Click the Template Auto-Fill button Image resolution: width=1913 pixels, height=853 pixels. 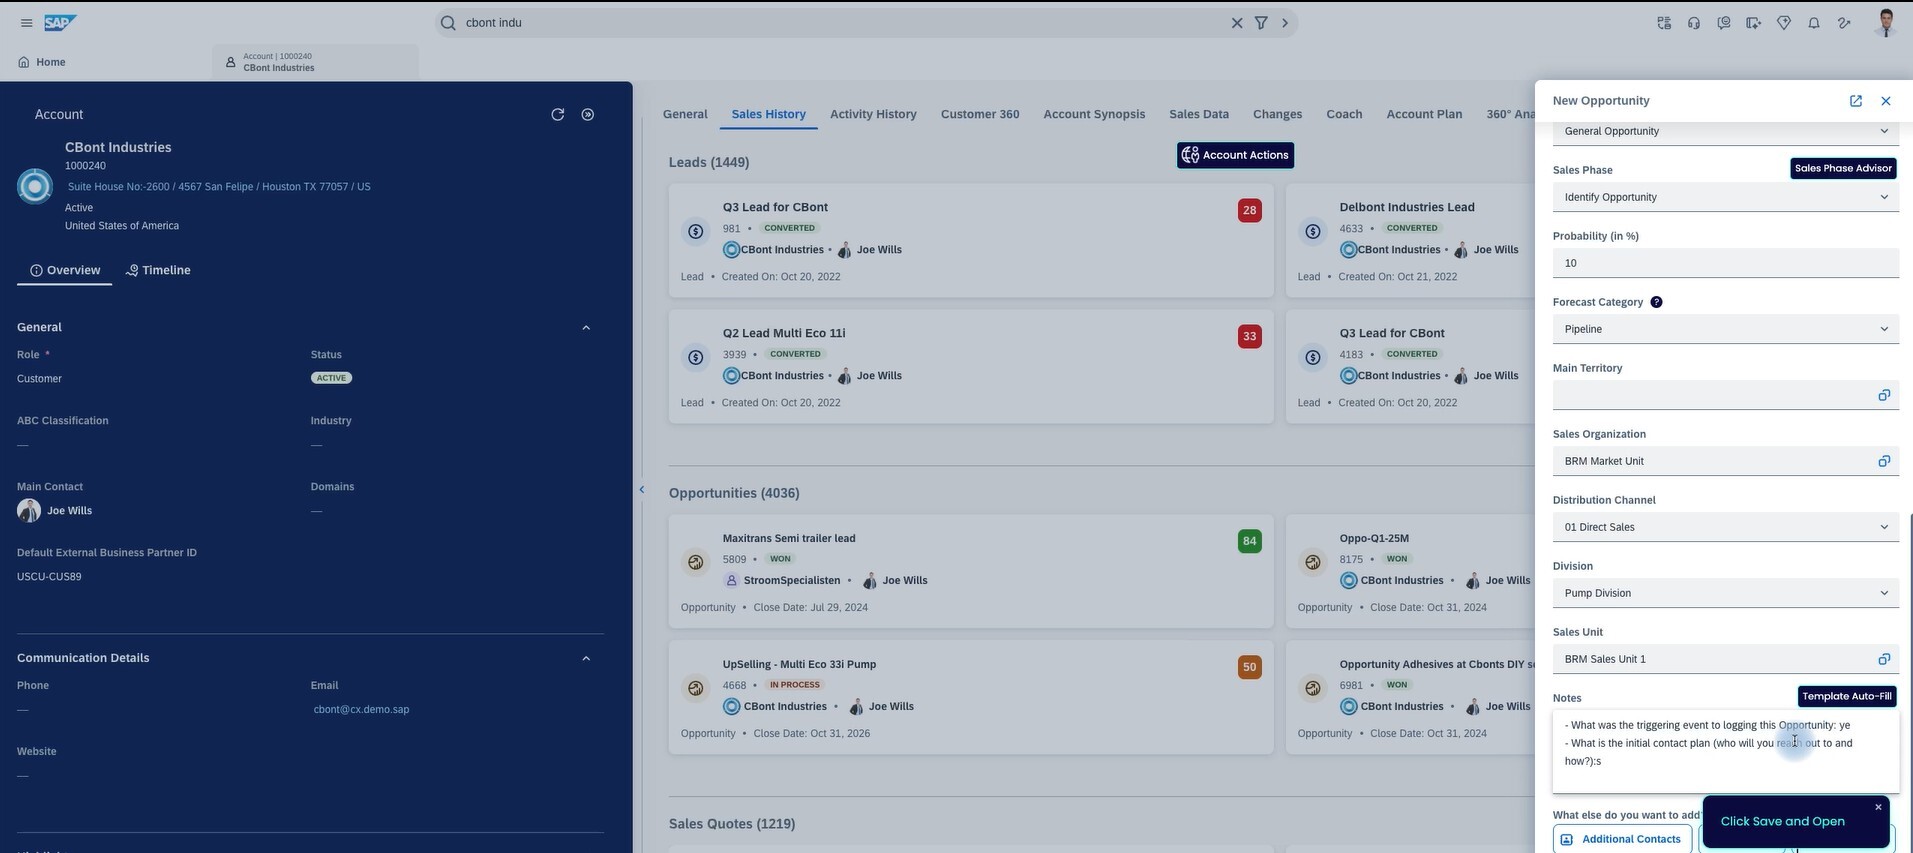click(x=1846, y=696)
